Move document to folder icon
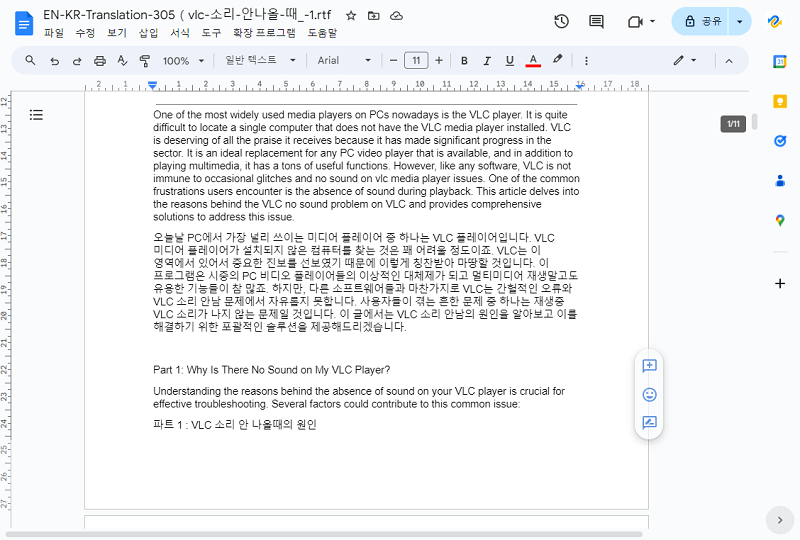Viewport: 800px width, 540px height. click(x=373, y=16)
